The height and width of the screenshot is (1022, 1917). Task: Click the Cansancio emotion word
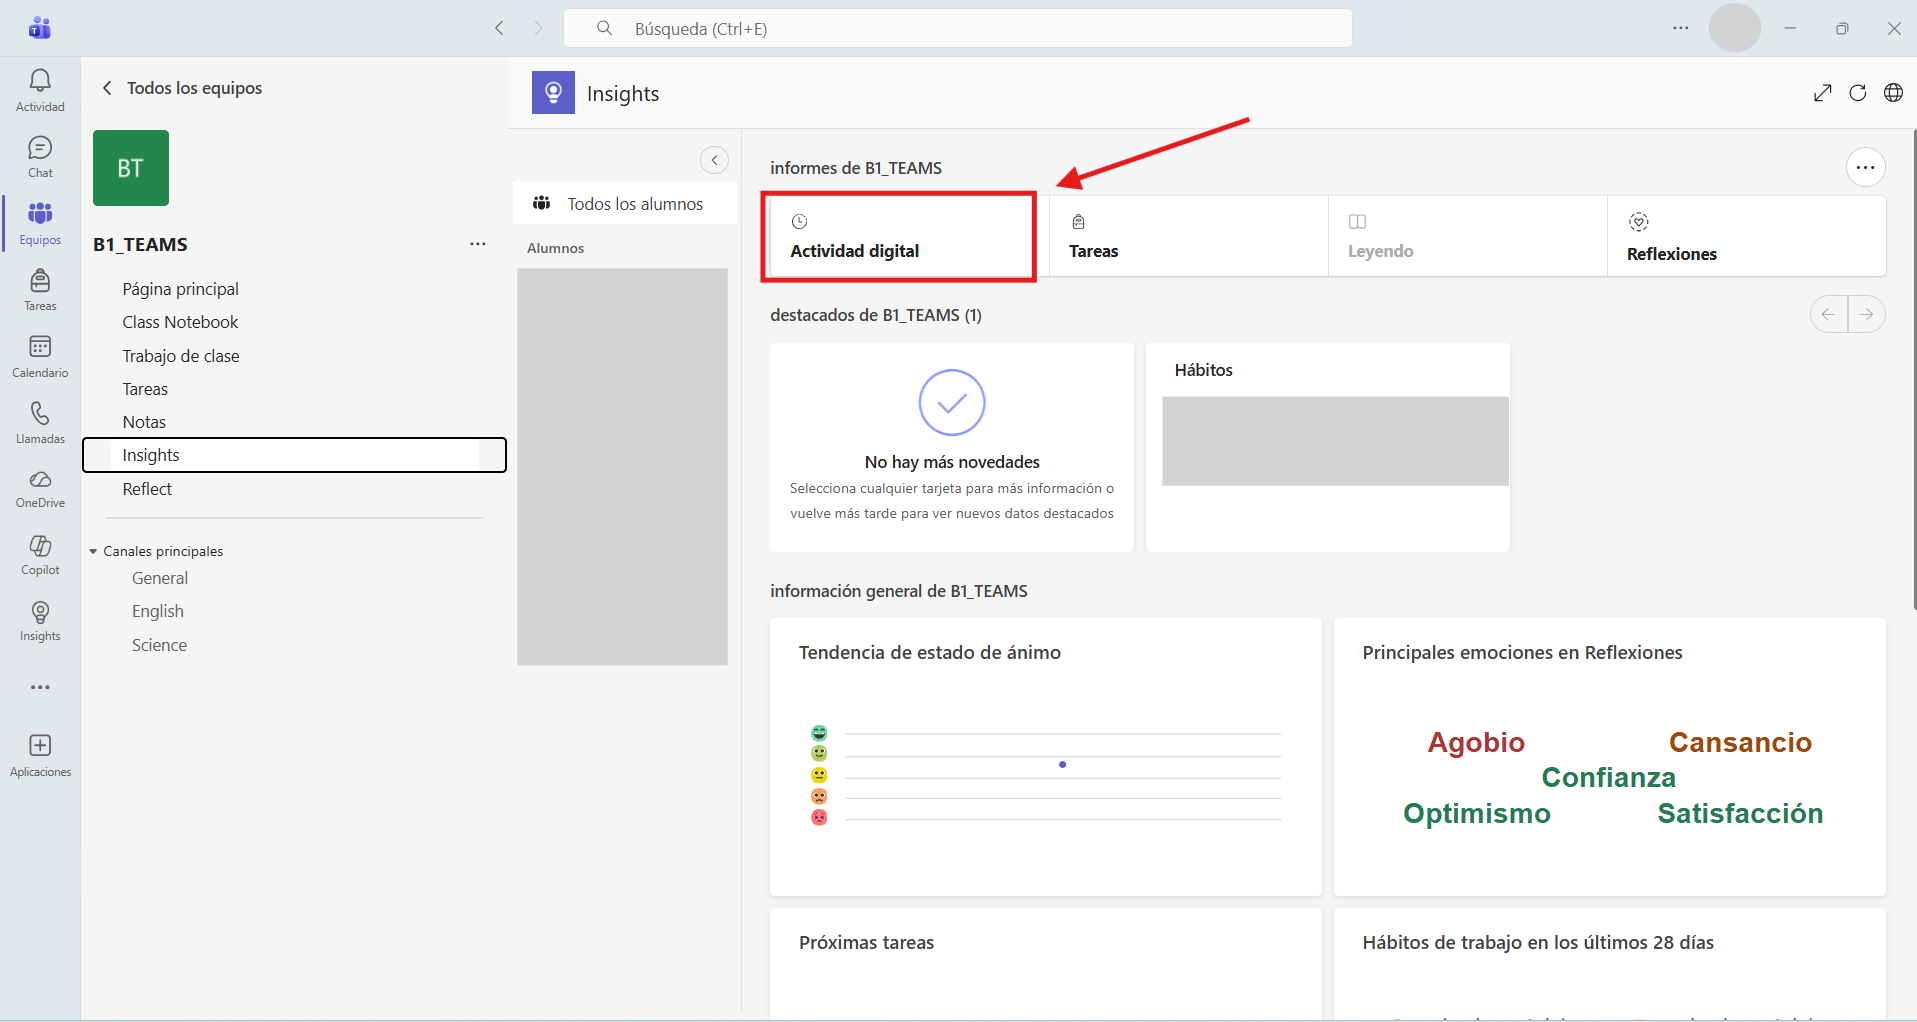(x=1740, y=742)
